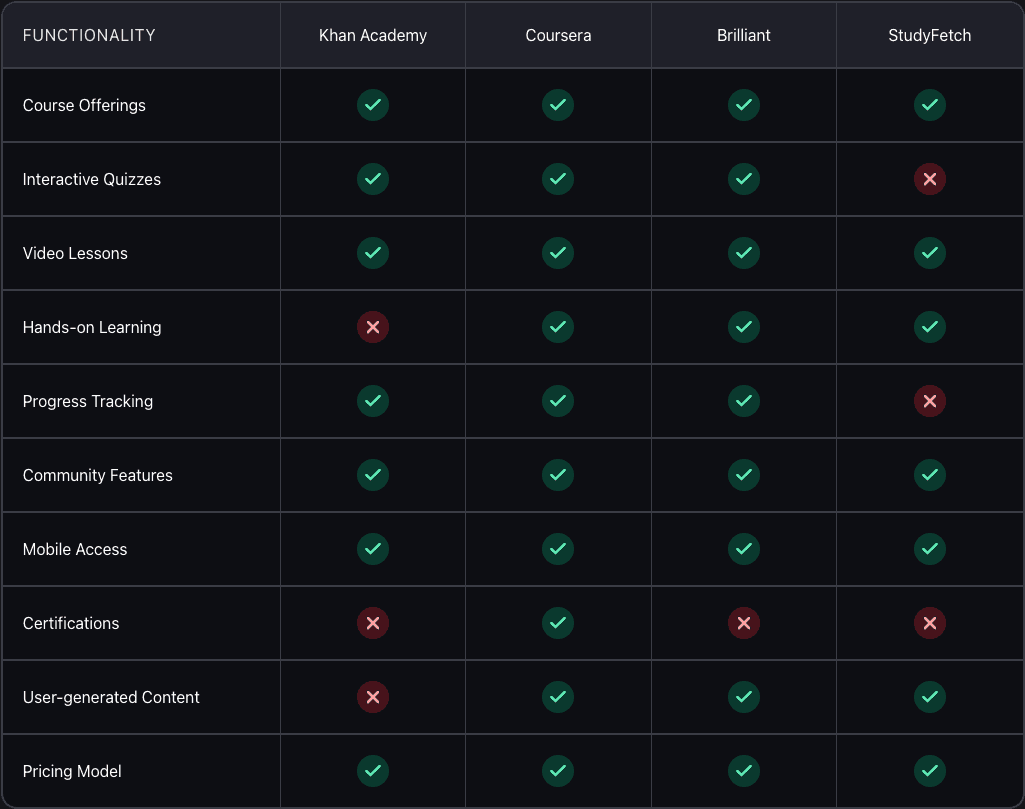The image size is (1025, 809).
Task: Click Coursera's Hands-on Learning checkmark
Action: pos(558,327)
